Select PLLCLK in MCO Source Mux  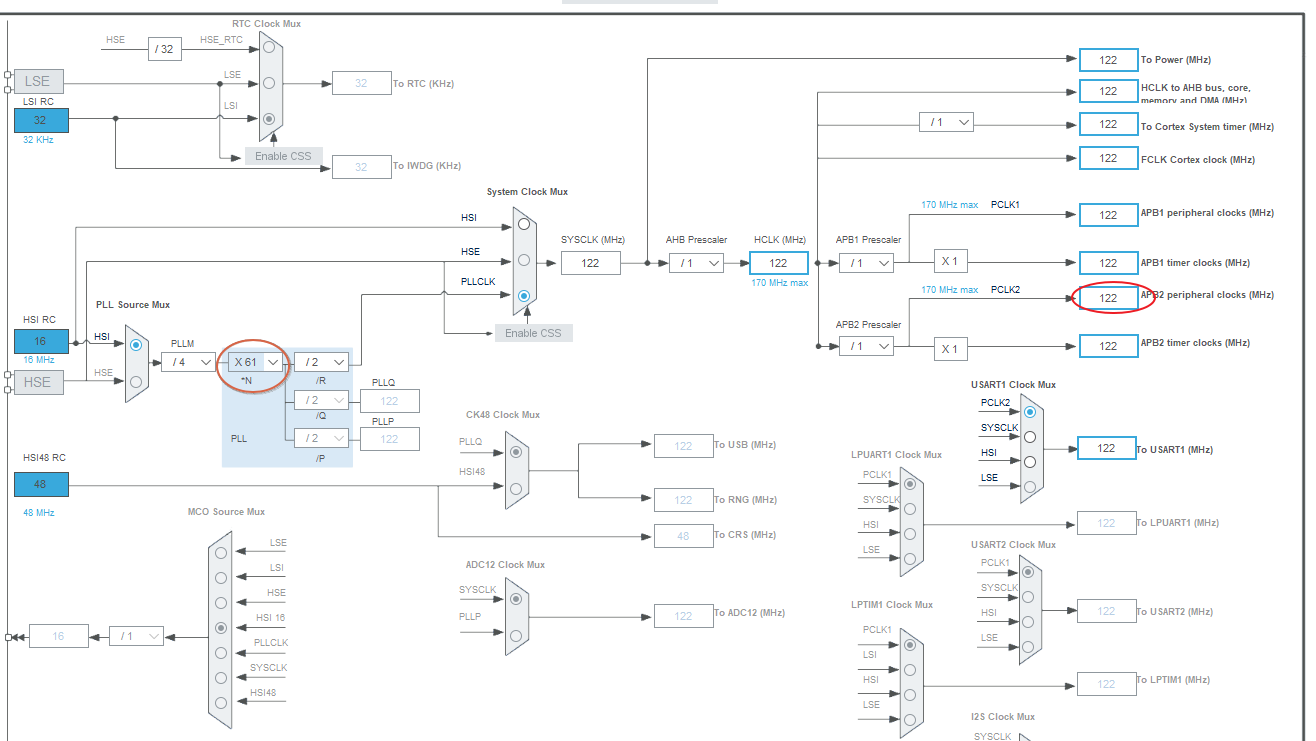click(x=221, y=653)
